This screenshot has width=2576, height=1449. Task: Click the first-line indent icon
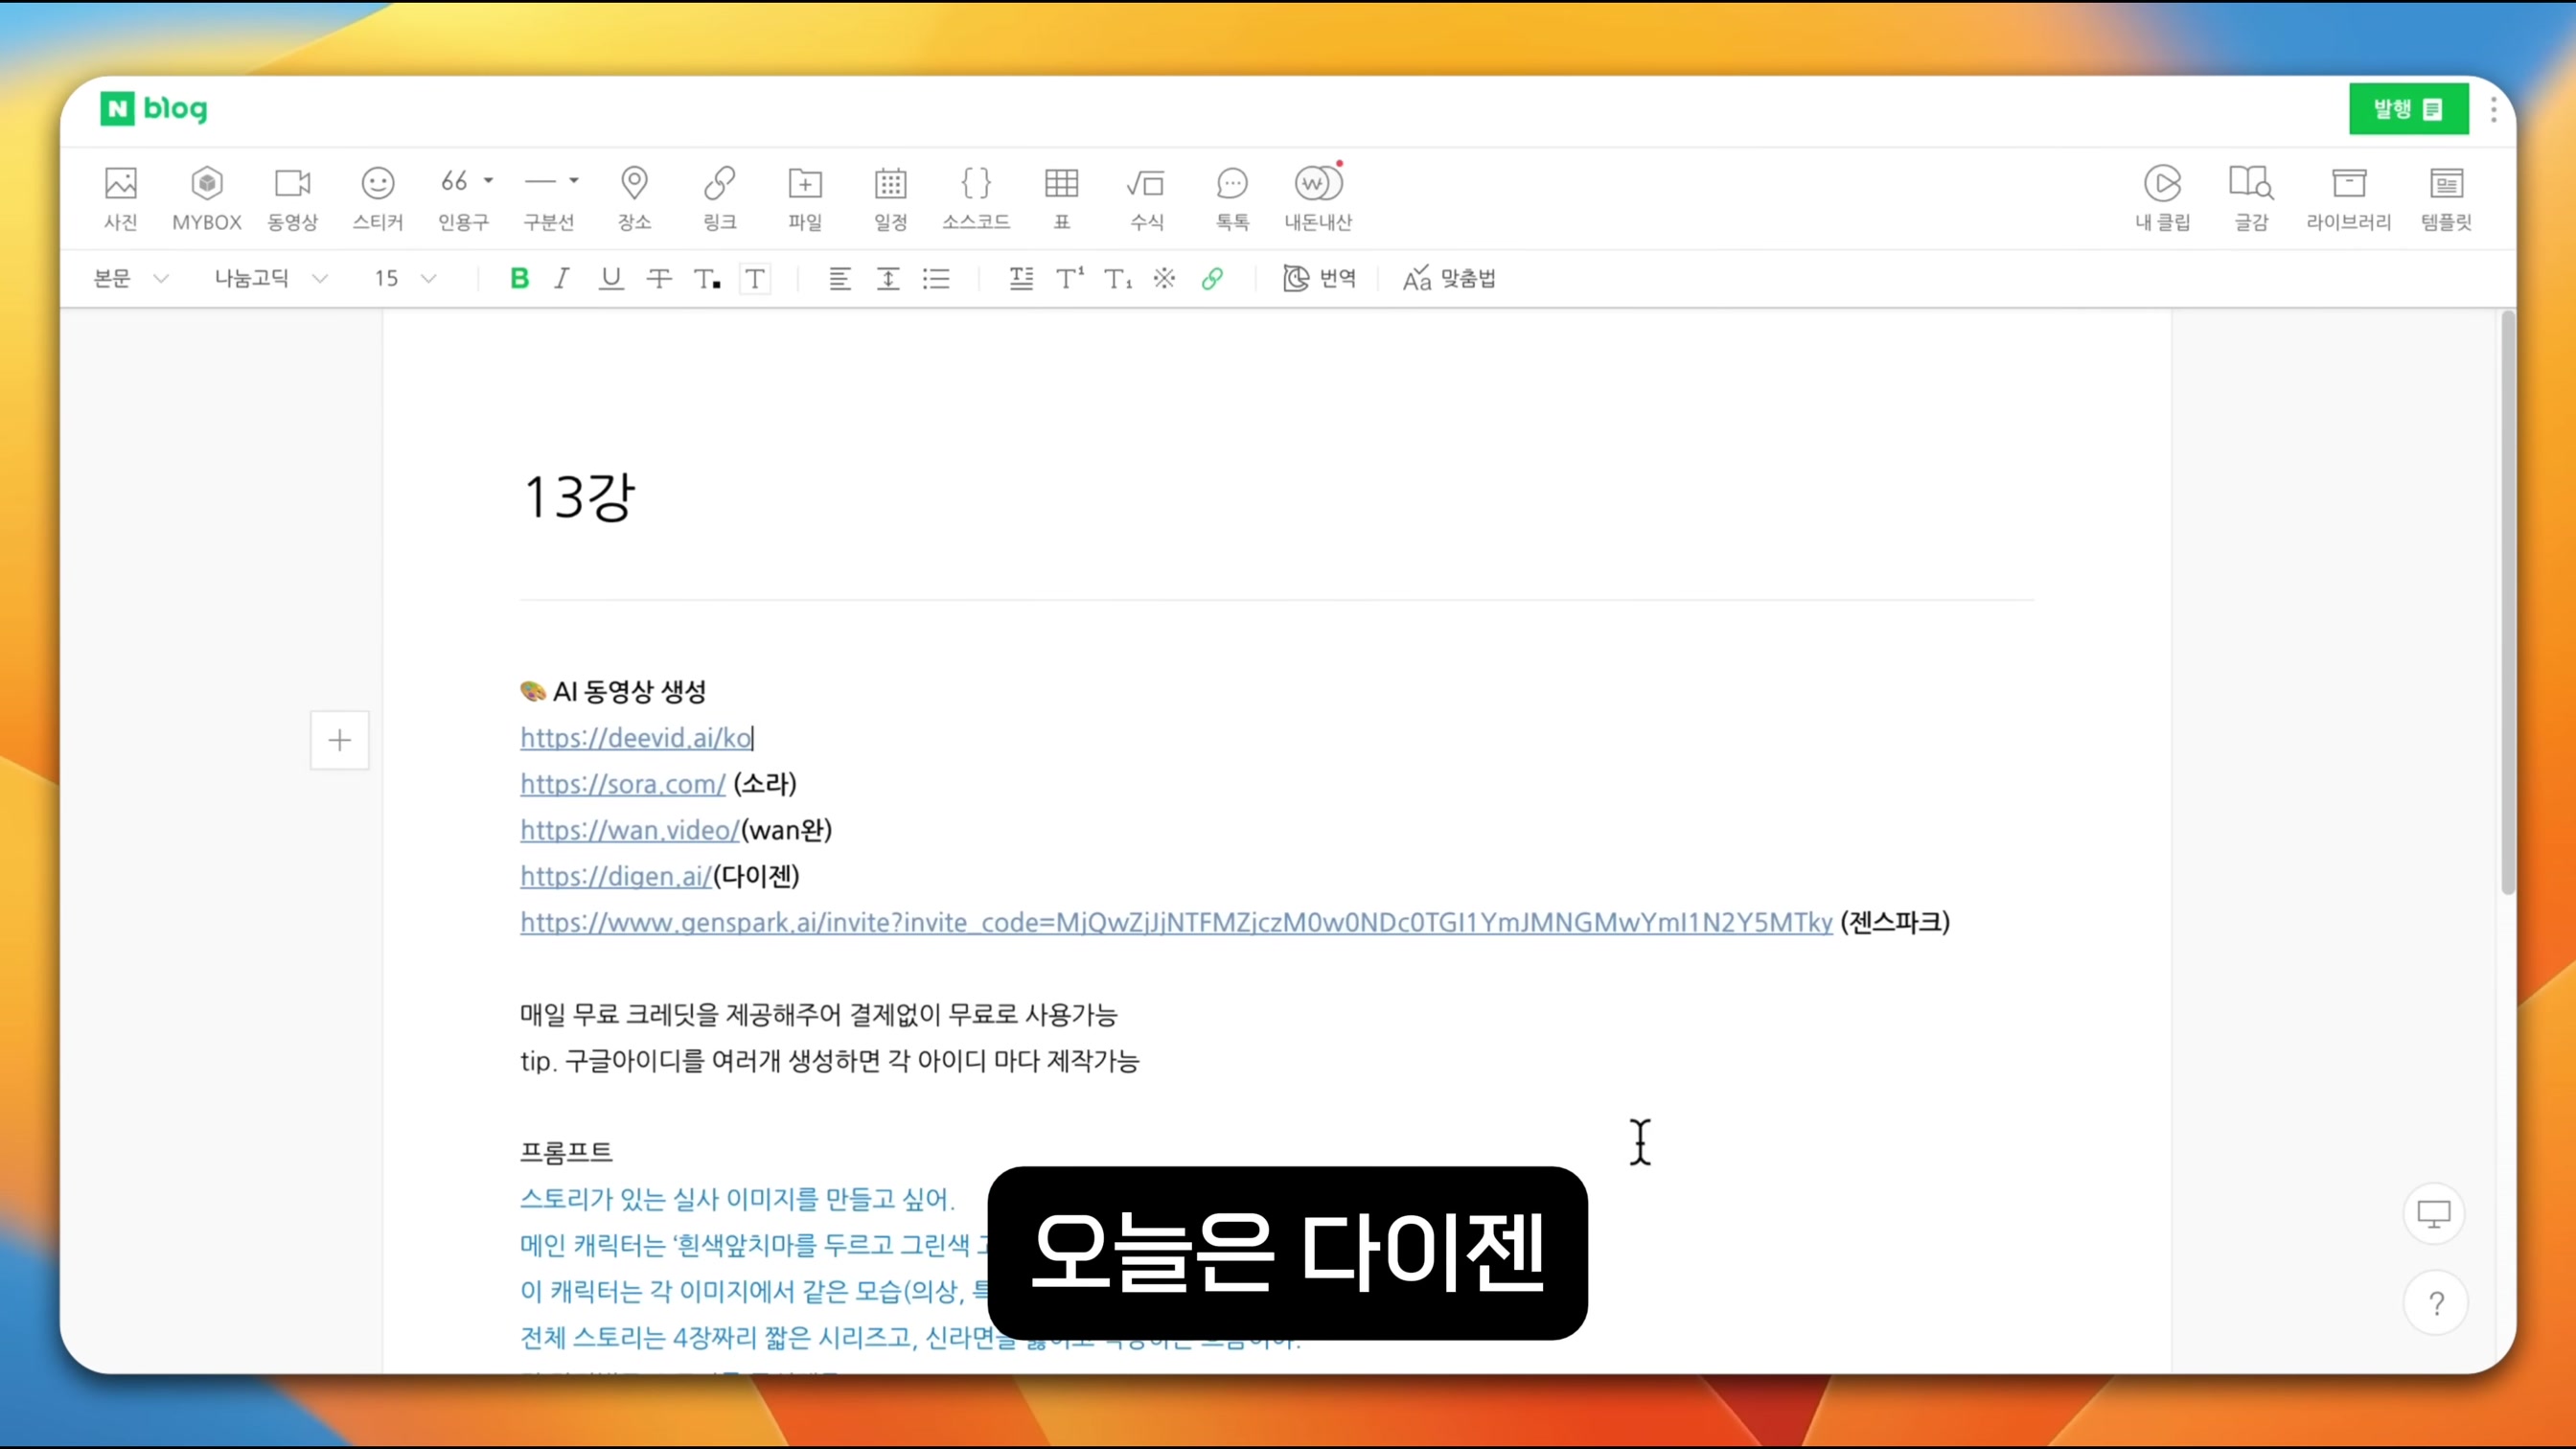pos(1021,278)
